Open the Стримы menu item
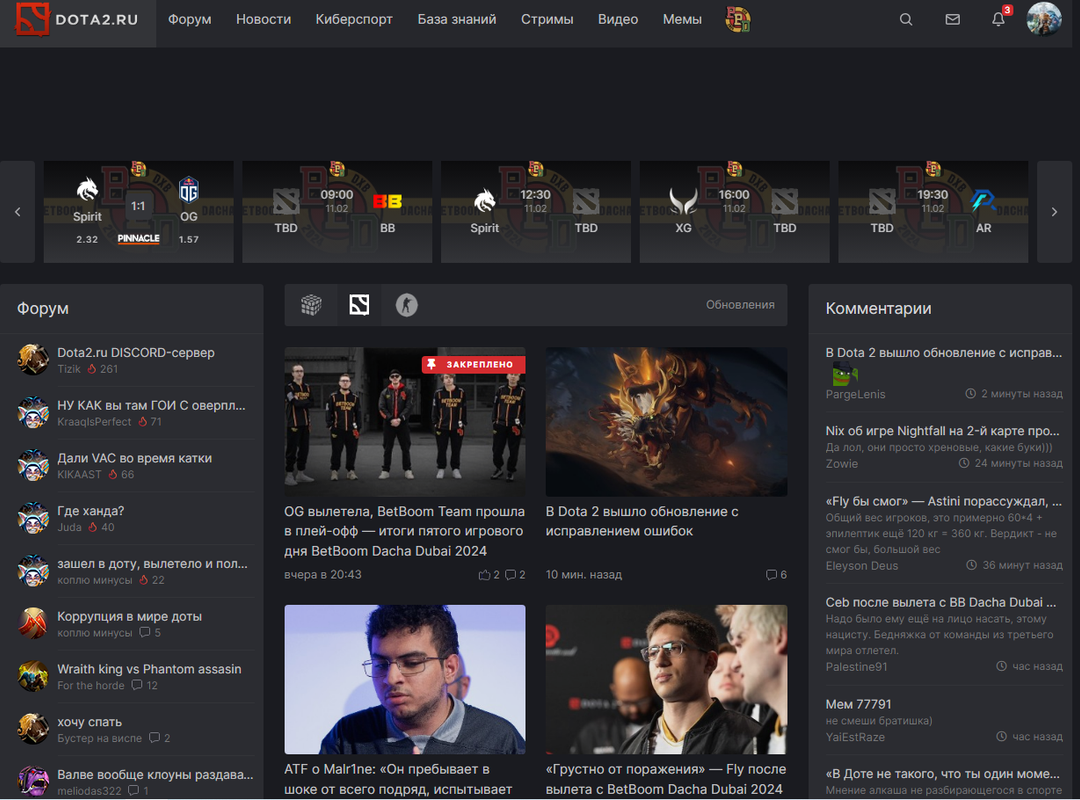The width and height of the screenshot is (1080, 800). 547,19
